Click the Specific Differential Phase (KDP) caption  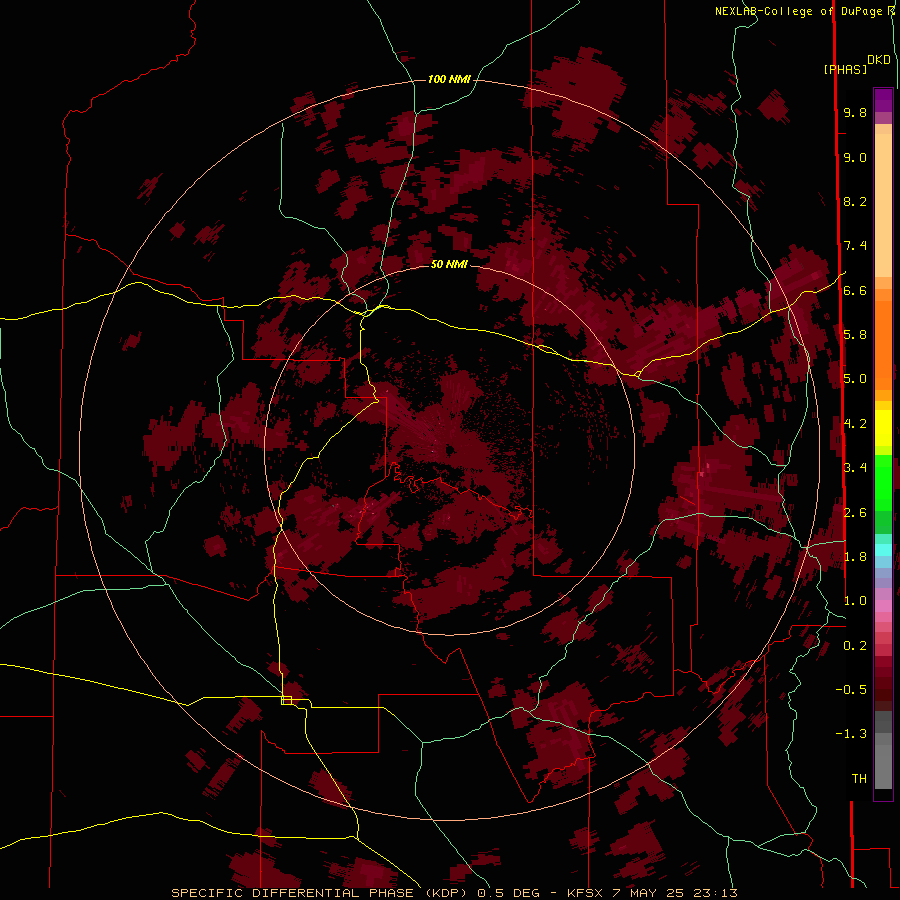click(317, 893)
